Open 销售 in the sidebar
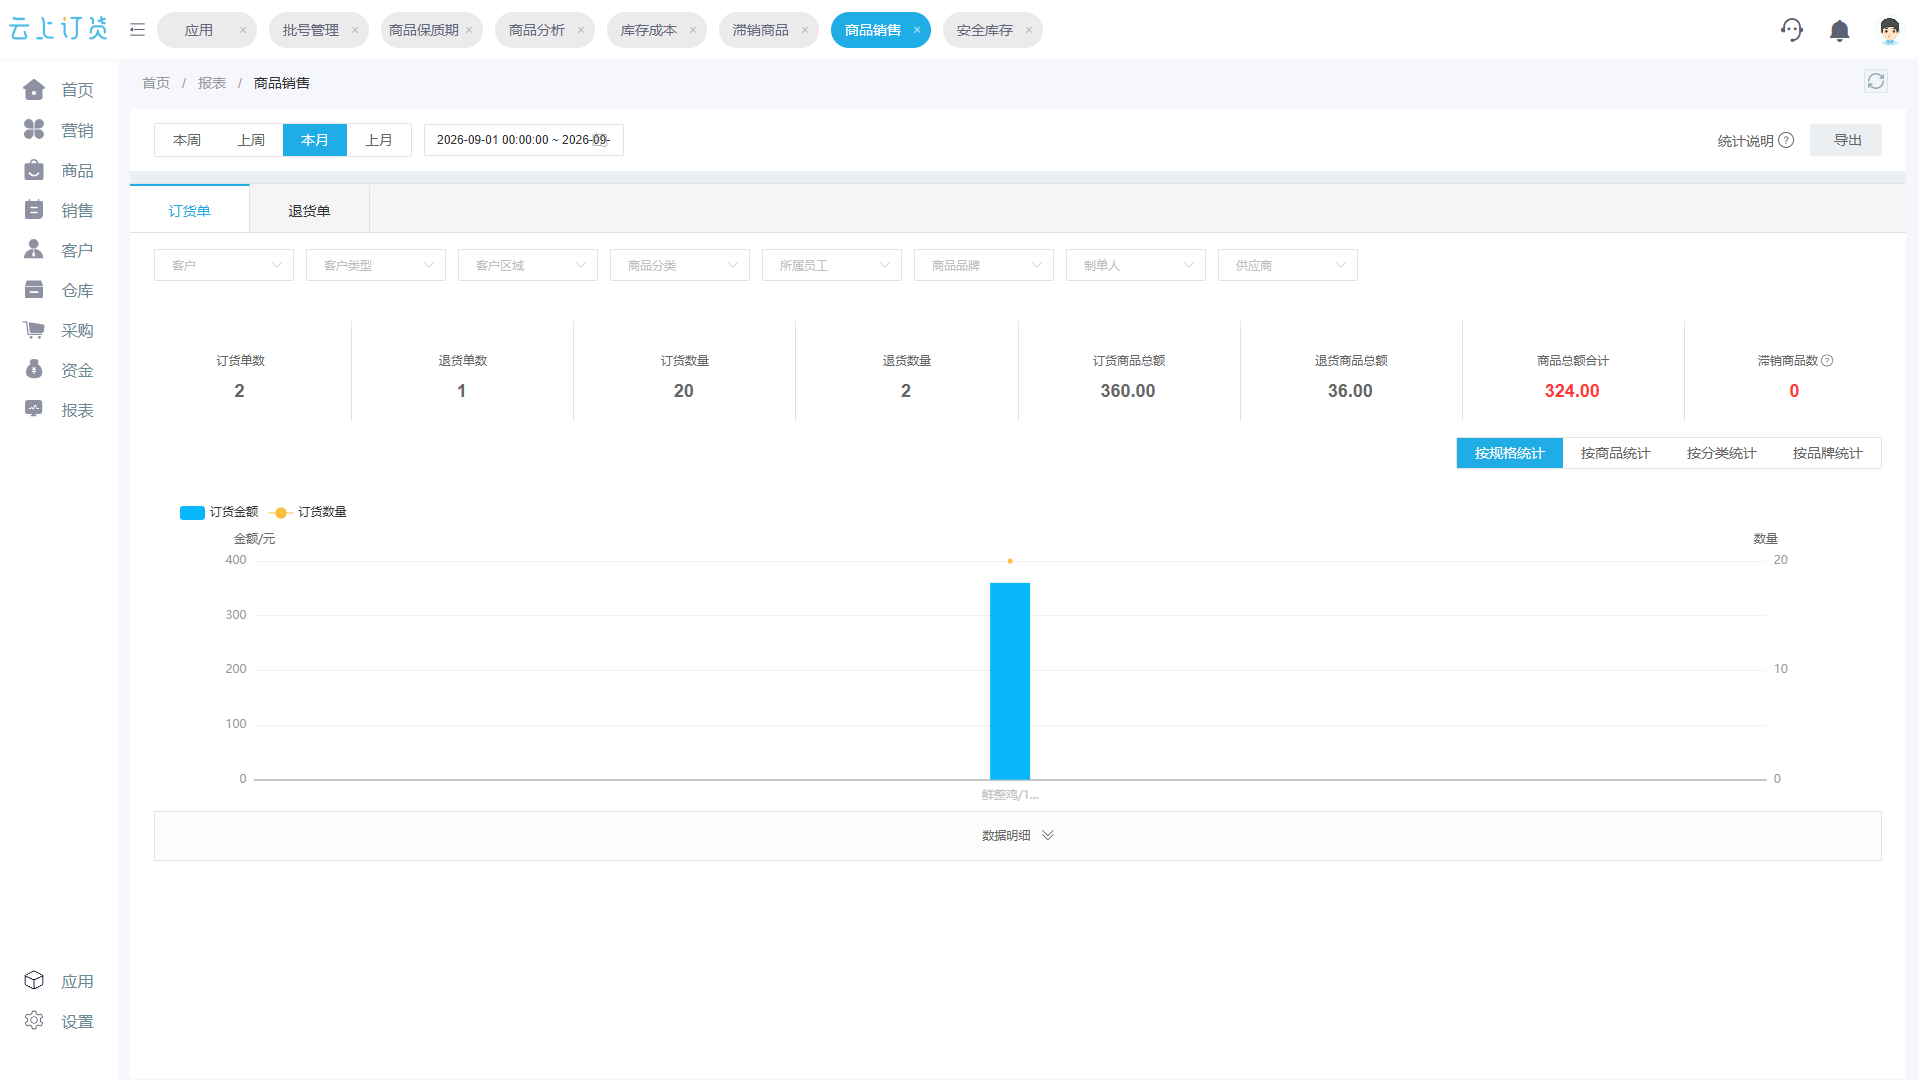This screenshot has height=1080, width=1920. pos(59,210)
